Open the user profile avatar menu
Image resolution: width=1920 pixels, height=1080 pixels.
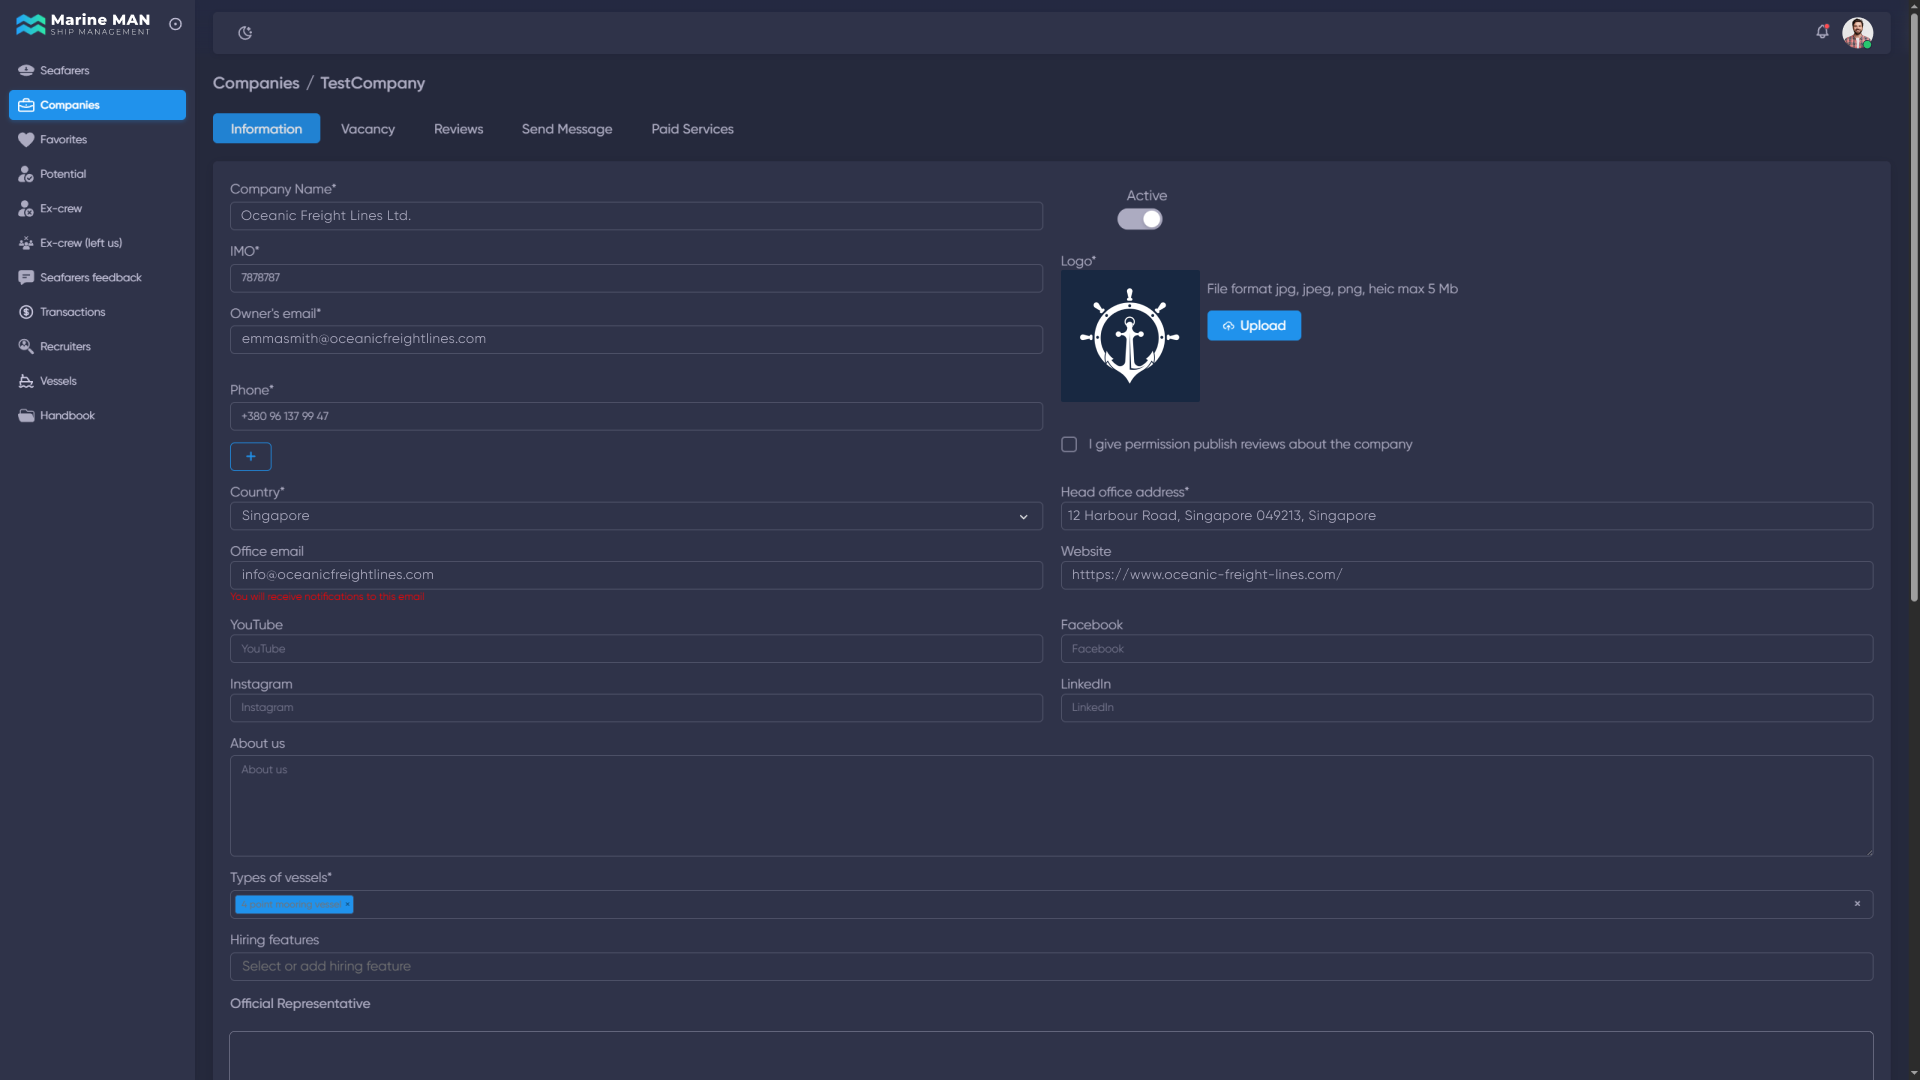click(1857, 32)
